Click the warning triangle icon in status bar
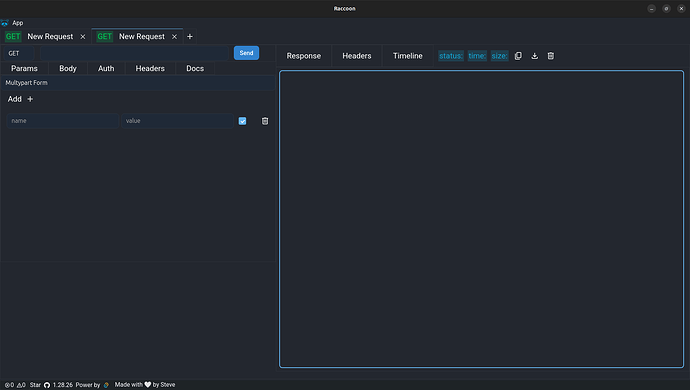This screenshot has width=690, height=390. tap(19, 385)
